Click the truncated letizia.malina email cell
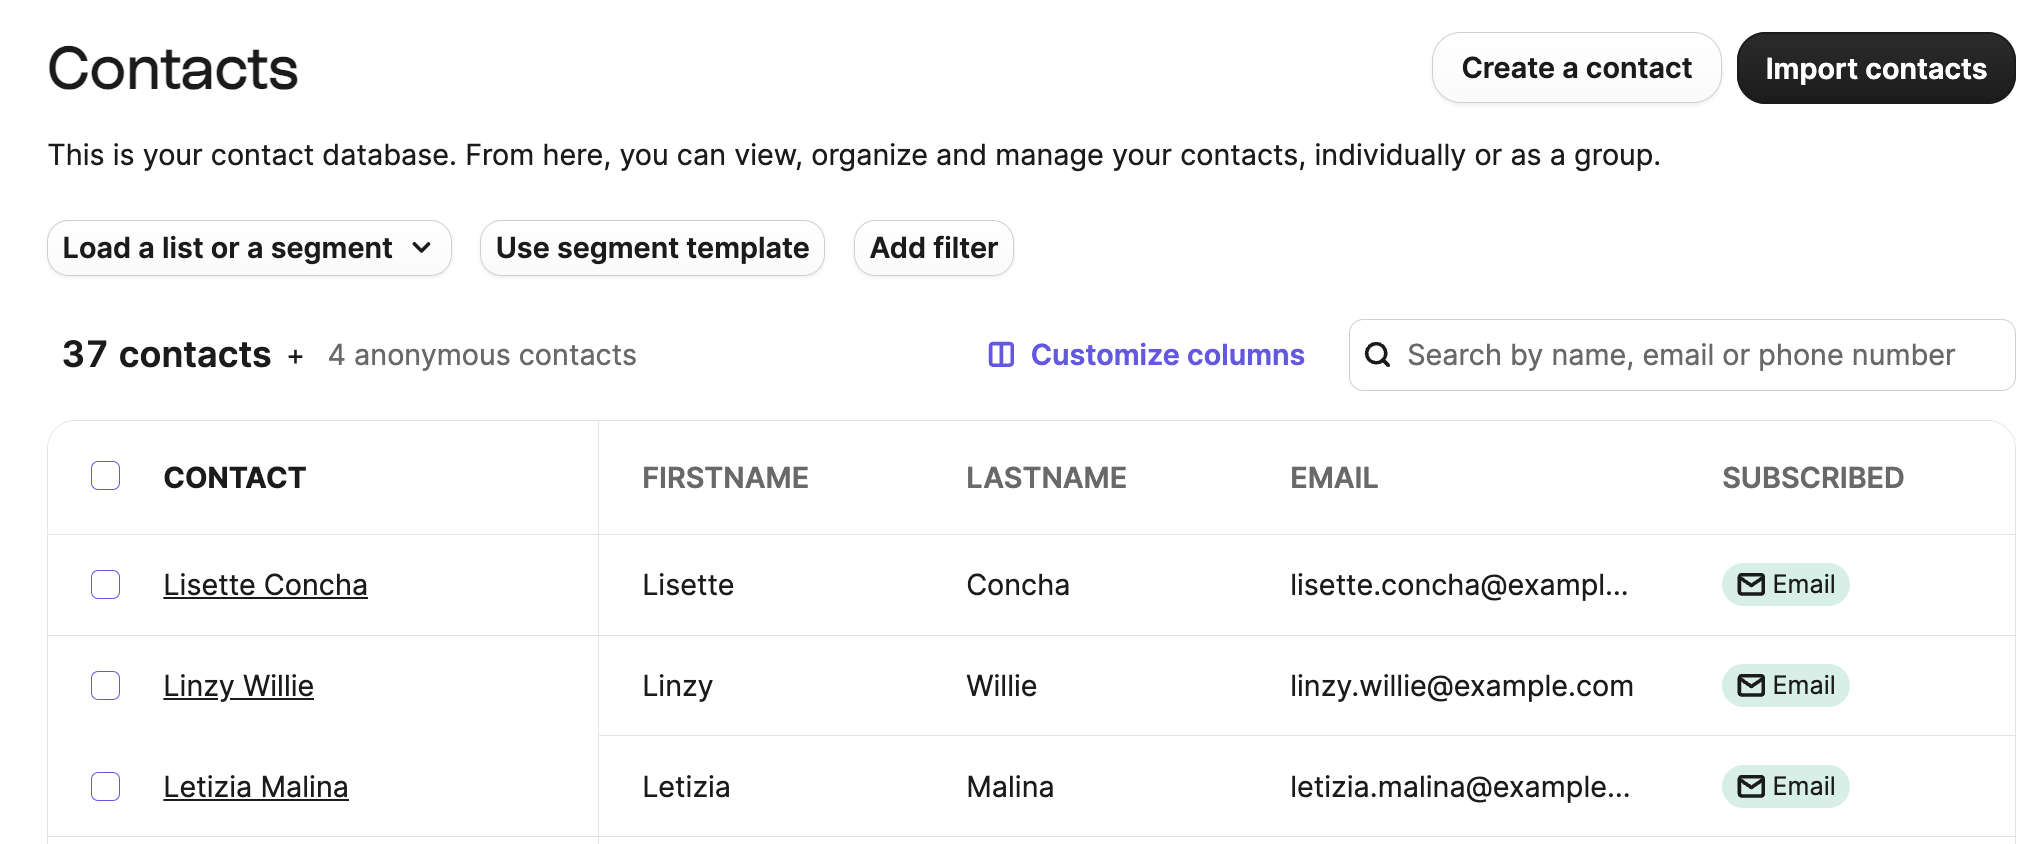Image resolution: width=2042 pixels, height=844 pixels. pyautogui.click(x=1460, y=787)
